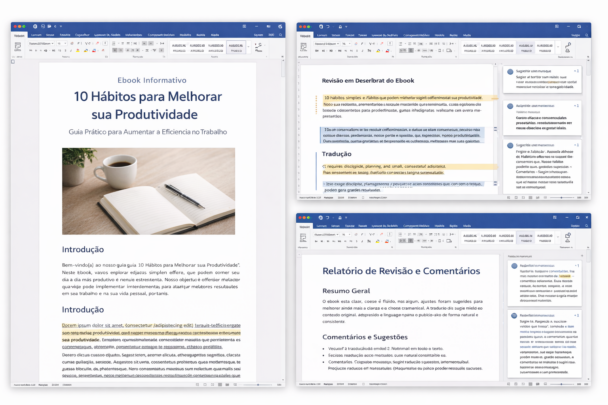The image size is (608, 405).
Task: Click the save icon in the left window title bar
Action: click(35, 26)
